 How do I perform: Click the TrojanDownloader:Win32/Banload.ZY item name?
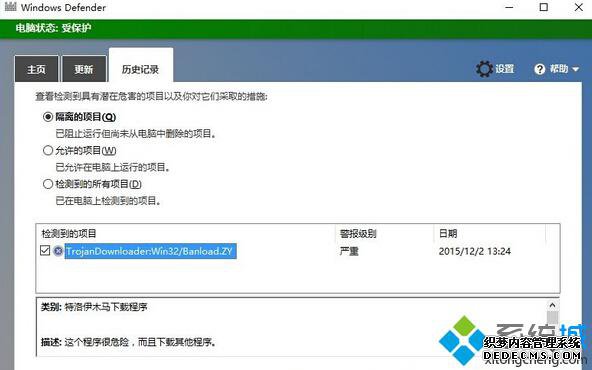pos(150,251)
